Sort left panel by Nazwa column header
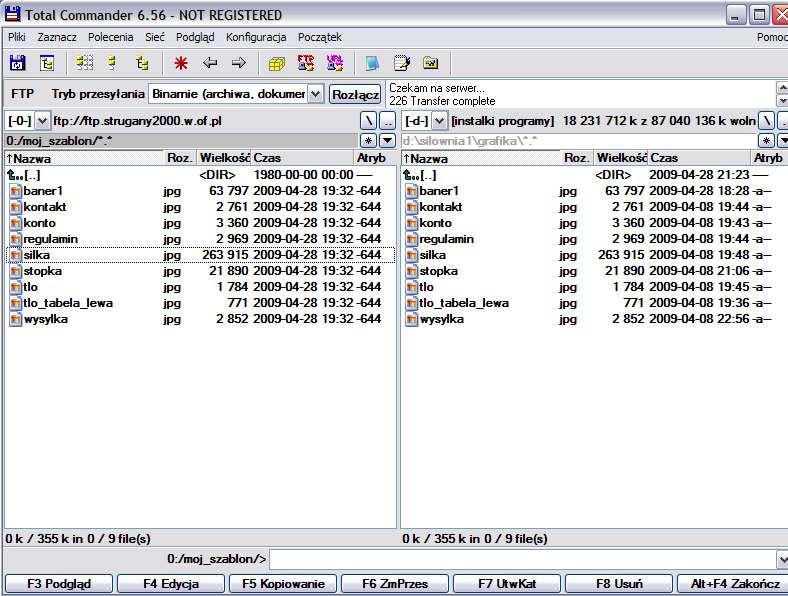Screen dimensions: 788x596 [x=84, y=158]
